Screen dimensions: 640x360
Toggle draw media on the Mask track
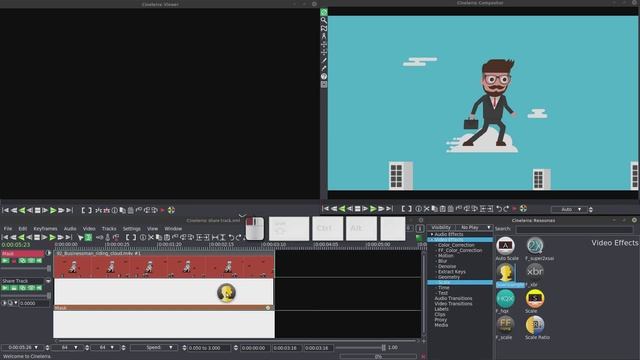pos(31,260)
